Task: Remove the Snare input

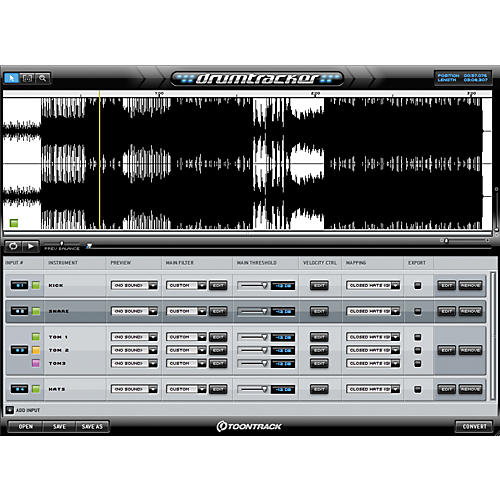Action: pyautogui.click(x=470, y=311)
